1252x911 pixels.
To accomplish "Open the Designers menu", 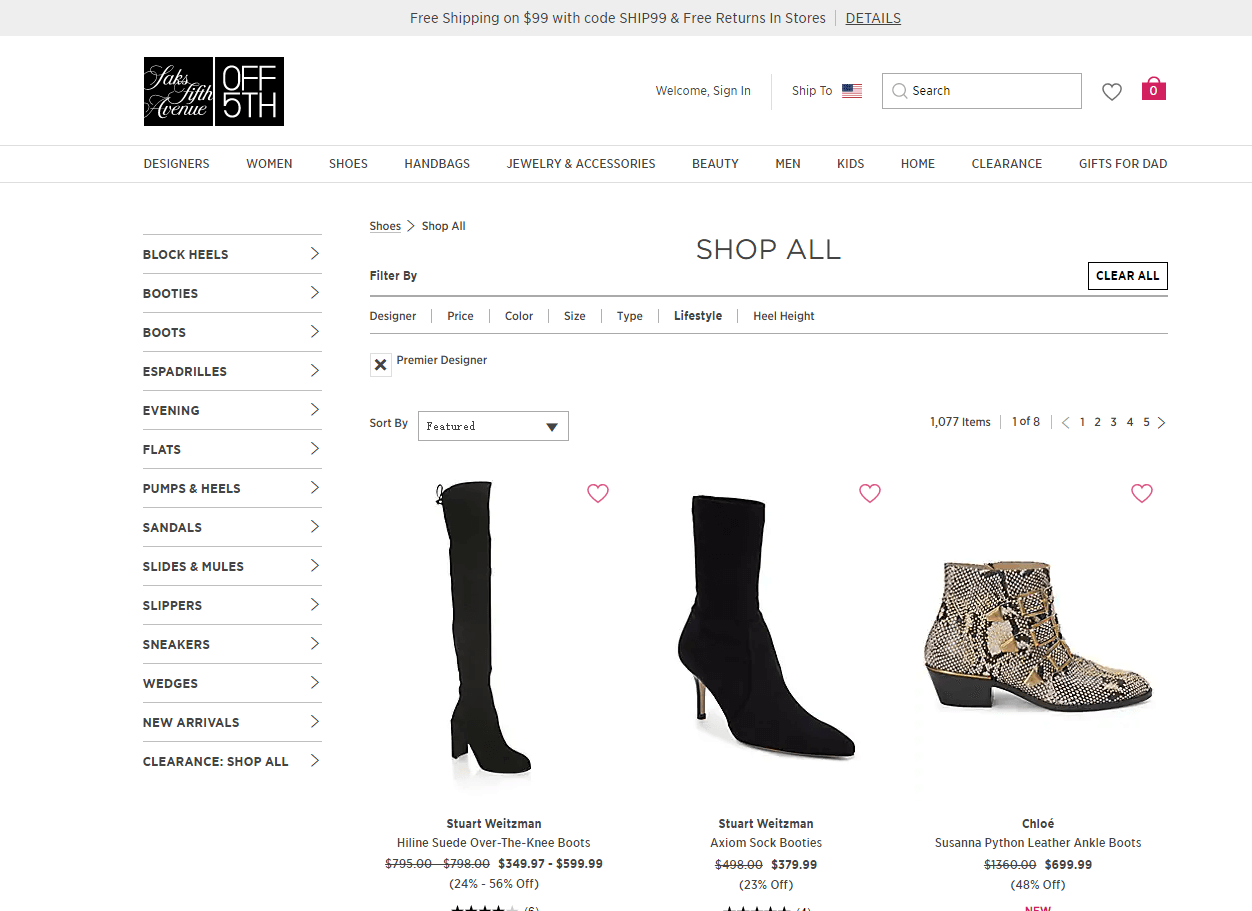I will tap(176, 164).
